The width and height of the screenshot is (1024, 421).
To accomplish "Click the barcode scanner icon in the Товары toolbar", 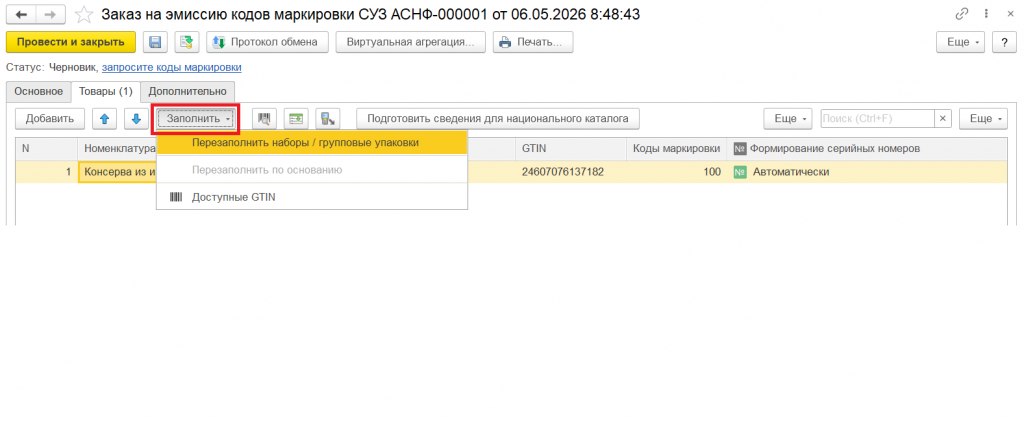I will click(264, 119).
